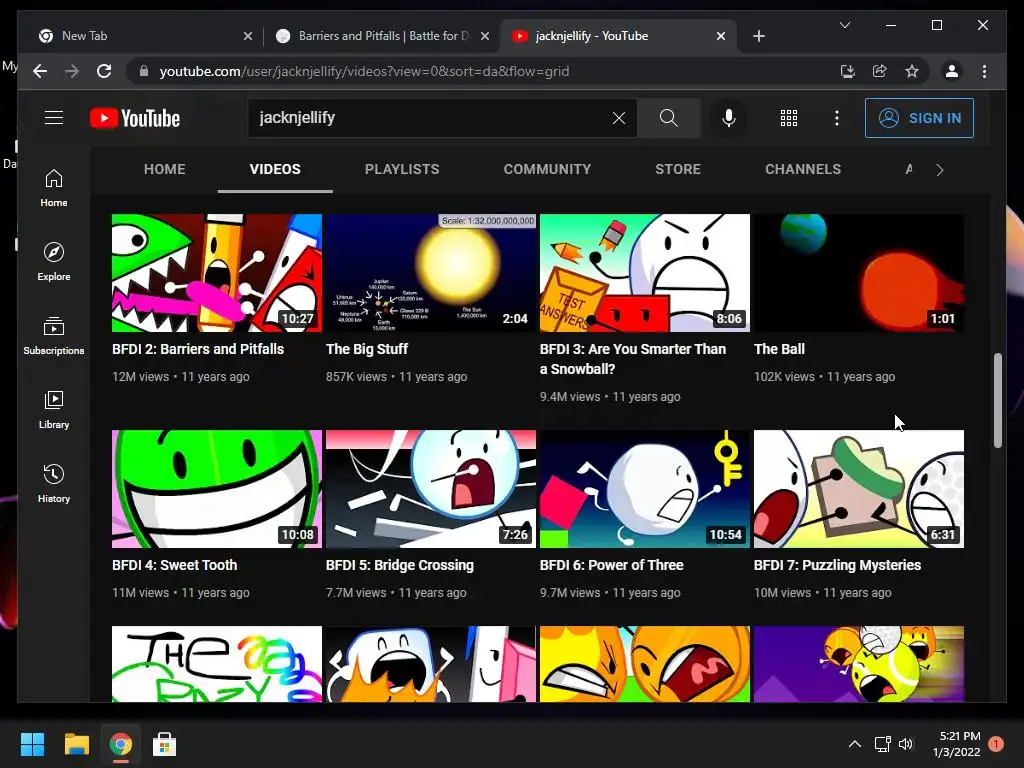Image resolution: width=1024 pixels, height=768 pixels.
Task: Open File Explorer from the taskbar
Action: coord(76,744)
